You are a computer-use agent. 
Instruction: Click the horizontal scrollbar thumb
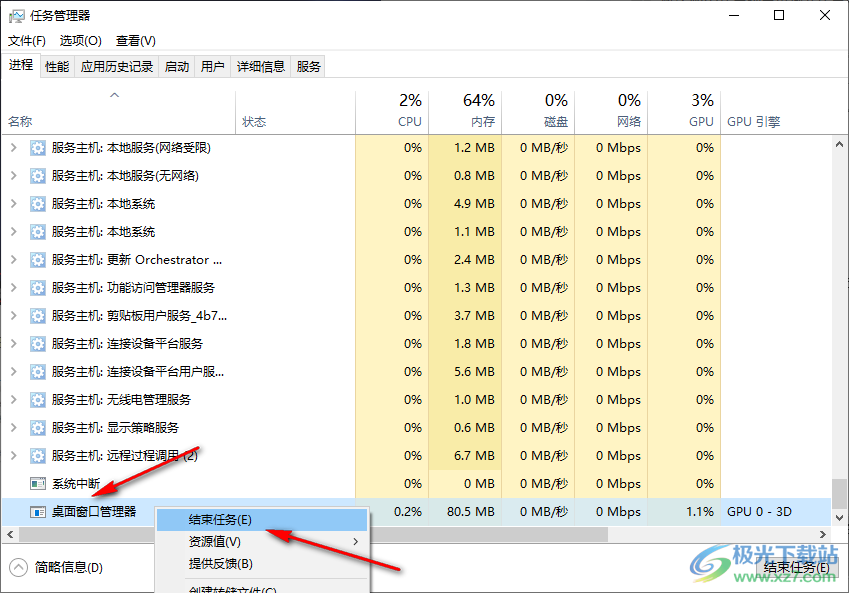tap(314, 535)
